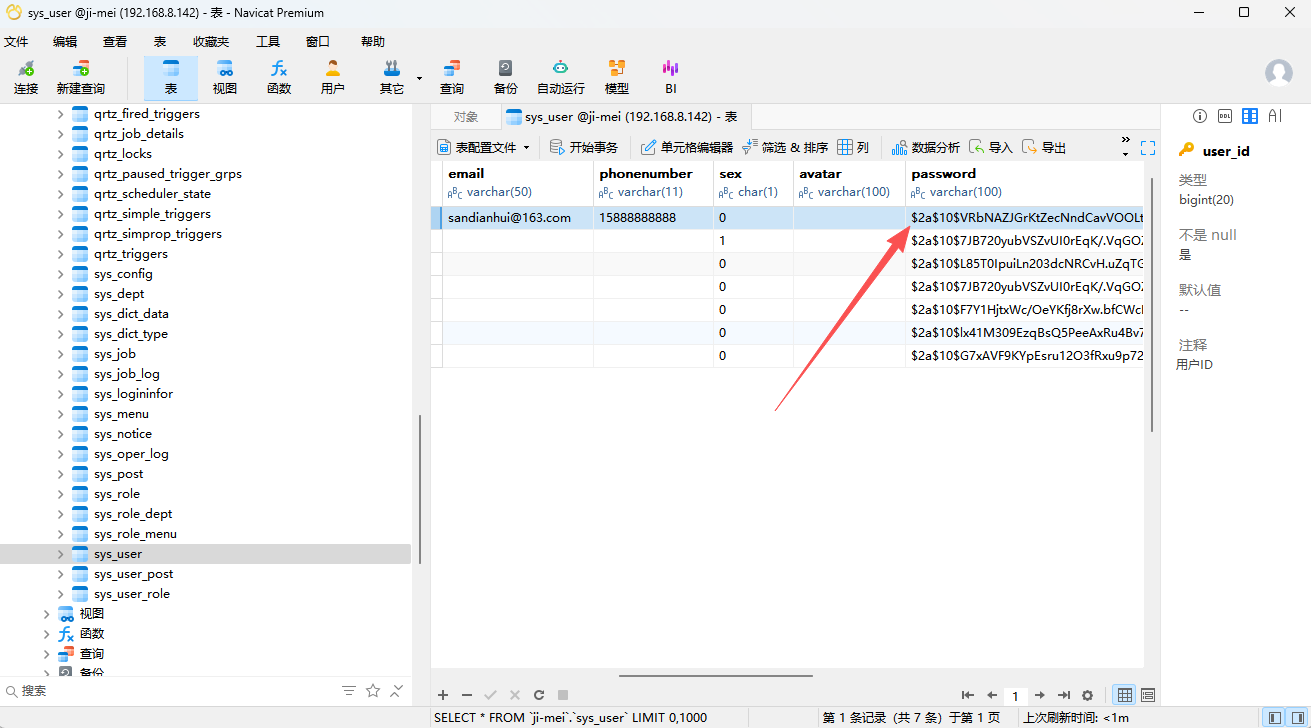
Task: Expand the 查询 tree node
Action: point(46,654)
